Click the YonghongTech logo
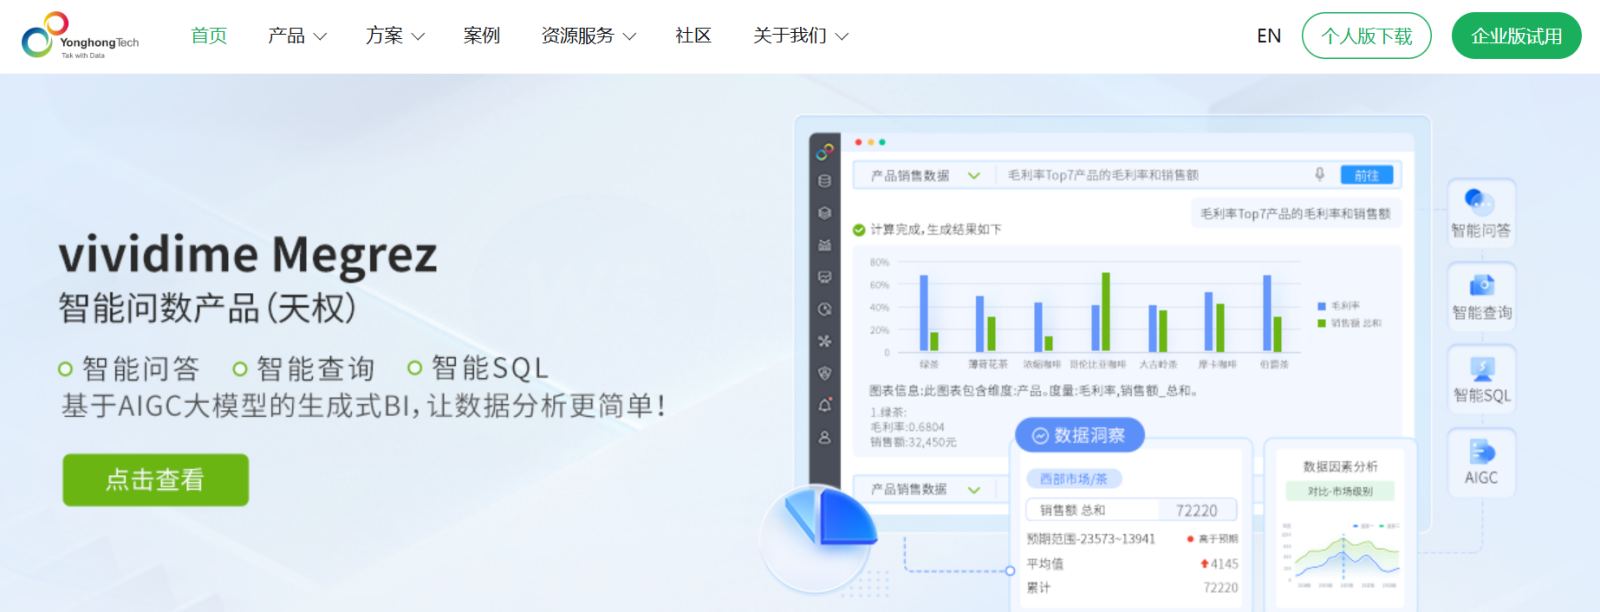 click(80, 36)
